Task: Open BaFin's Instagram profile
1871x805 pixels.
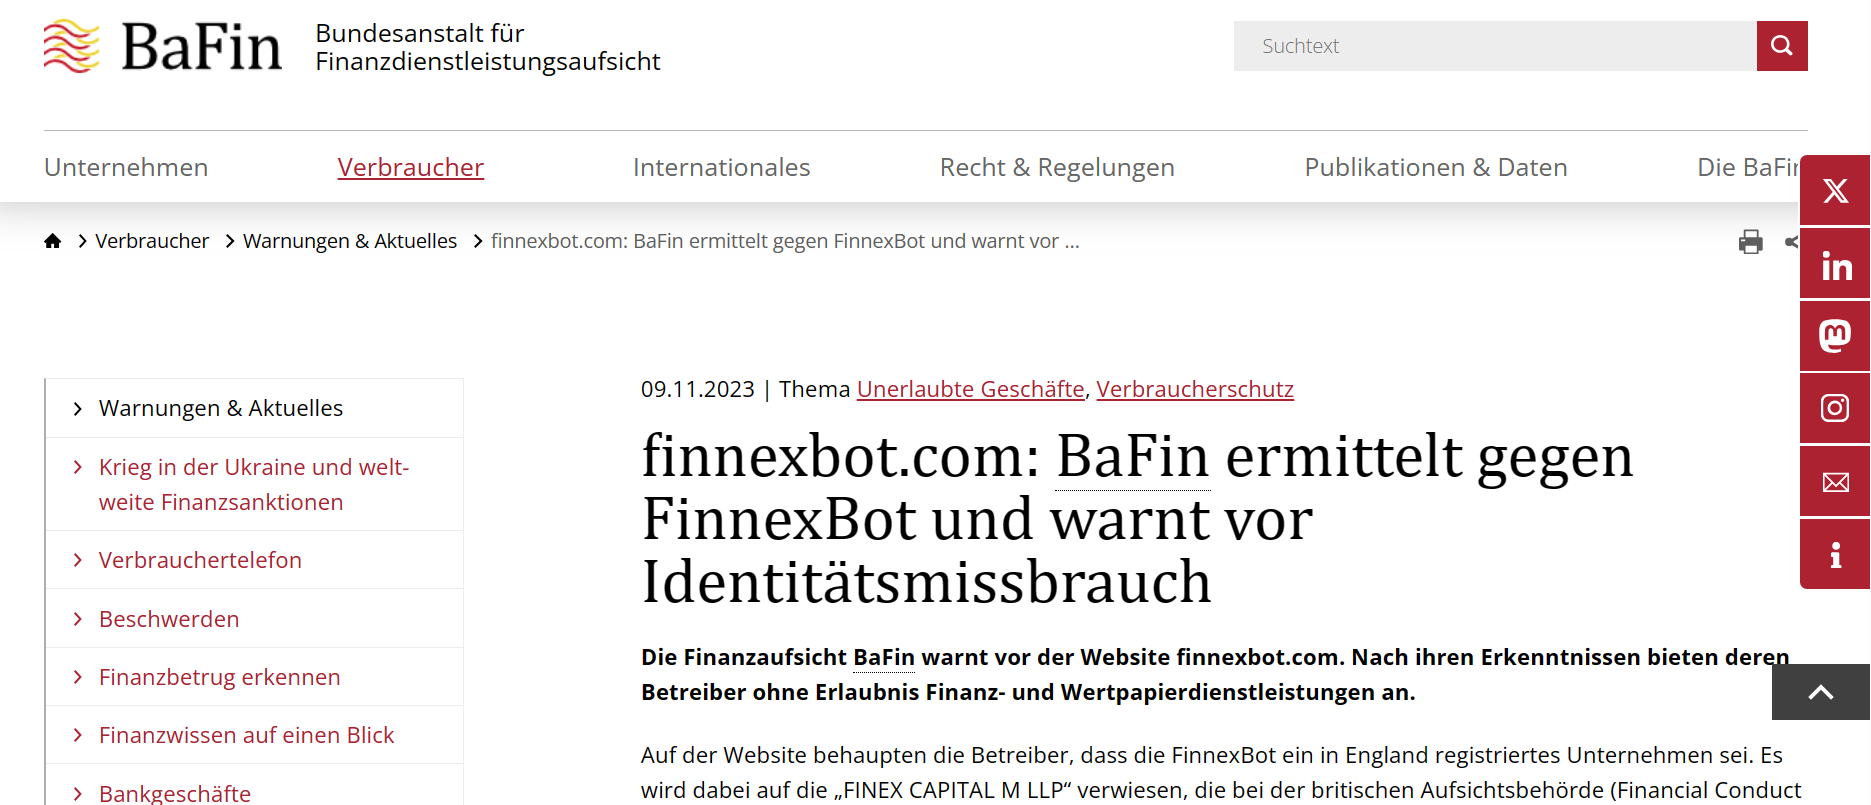Action: [1835, 408]
